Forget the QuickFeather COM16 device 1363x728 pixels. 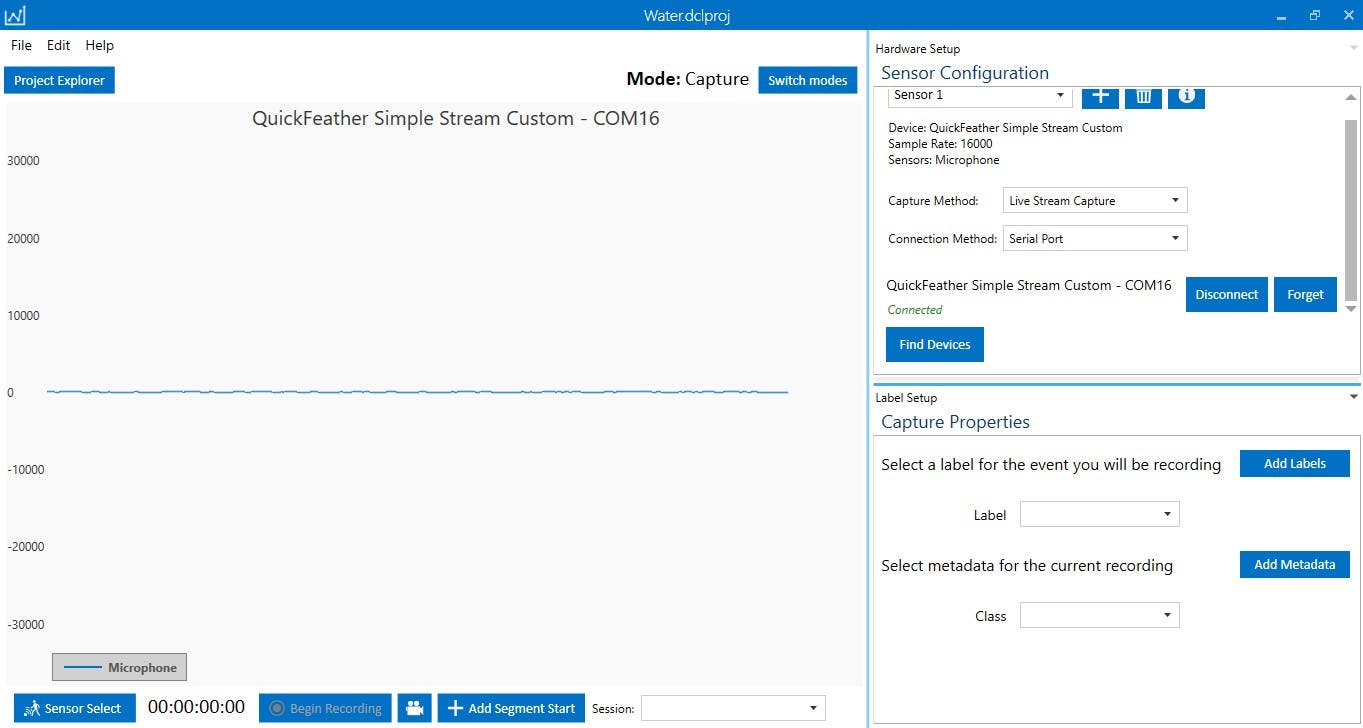1305,295
